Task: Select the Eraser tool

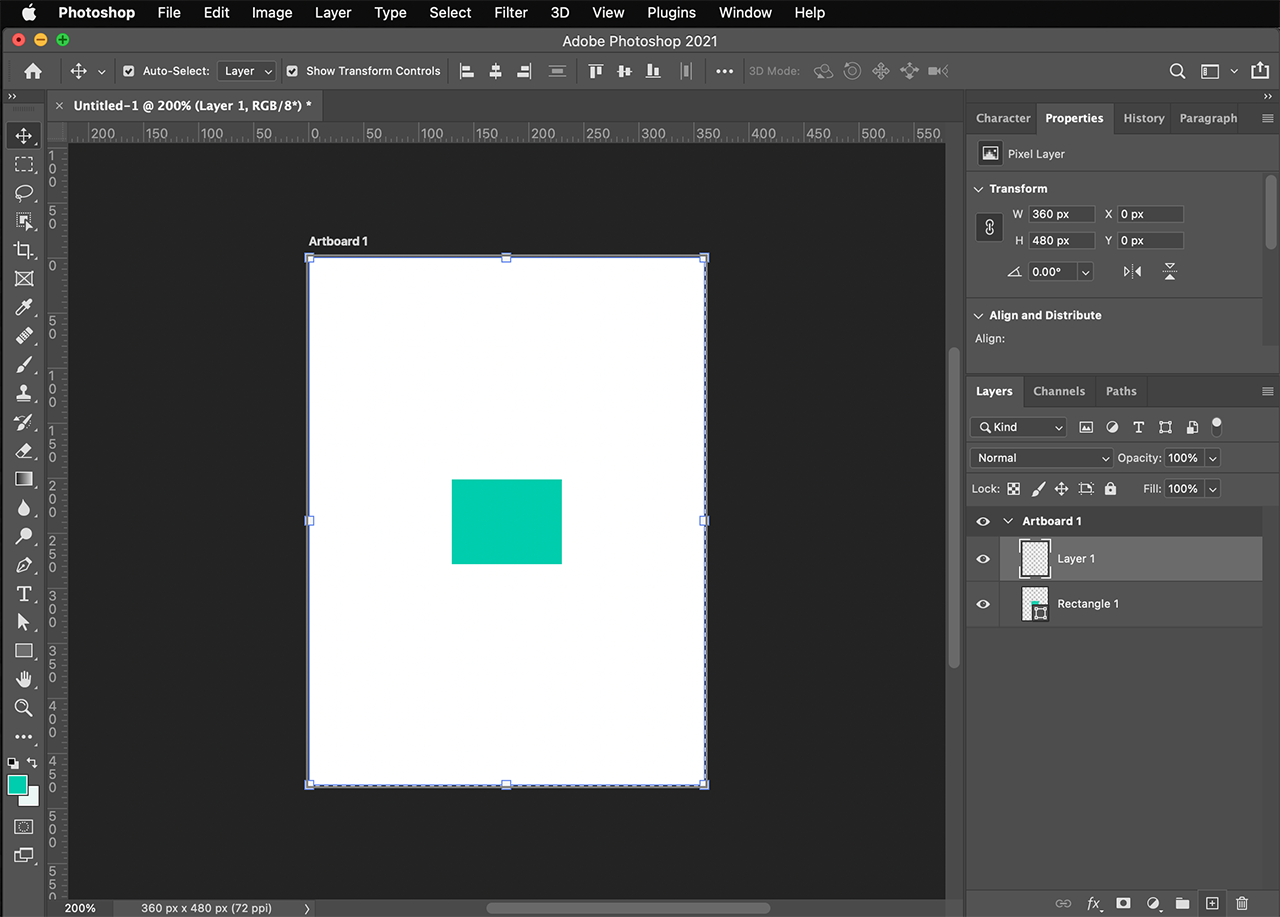Action: click(x=24, y=450)
